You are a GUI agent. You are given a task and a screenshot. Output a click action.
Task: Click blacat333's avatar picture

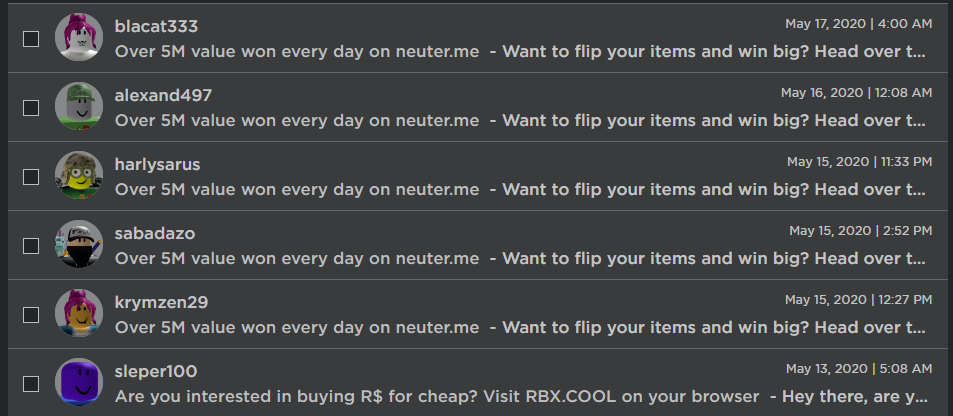click(79, 38)
